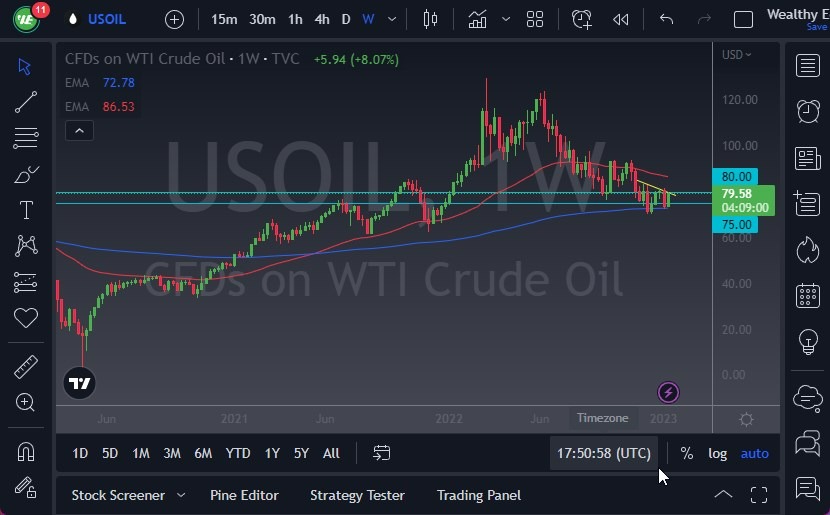Open the indicators menu
The height and width of the screenshot is (515, 830).
point(477,20)
